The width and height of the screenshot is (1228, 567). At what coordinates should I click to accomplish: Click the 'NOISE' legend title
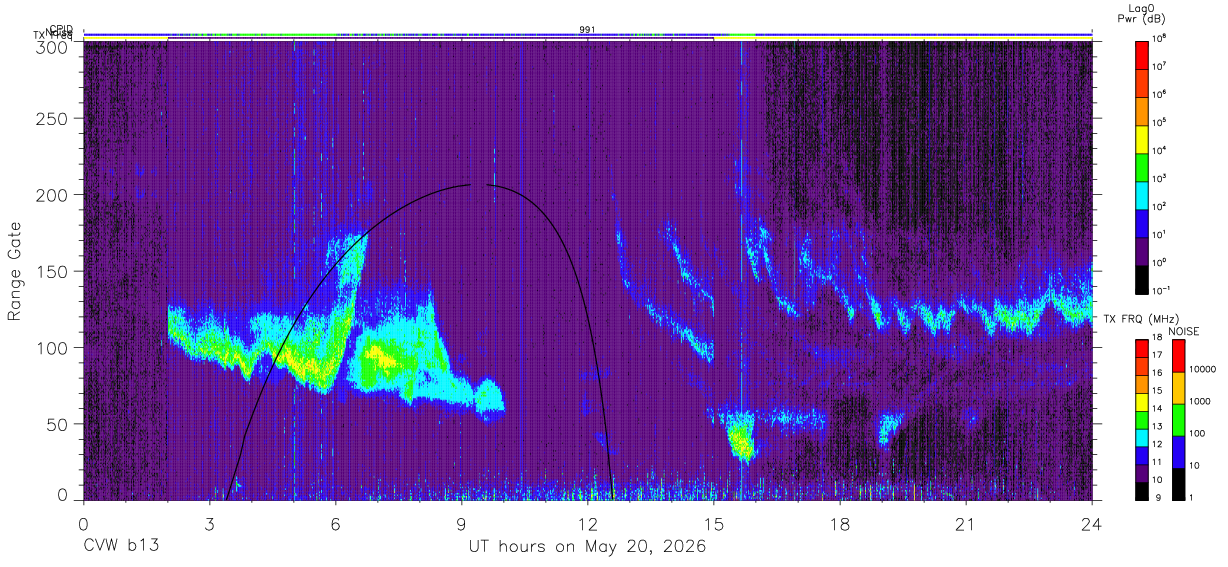coord(1186,330)
